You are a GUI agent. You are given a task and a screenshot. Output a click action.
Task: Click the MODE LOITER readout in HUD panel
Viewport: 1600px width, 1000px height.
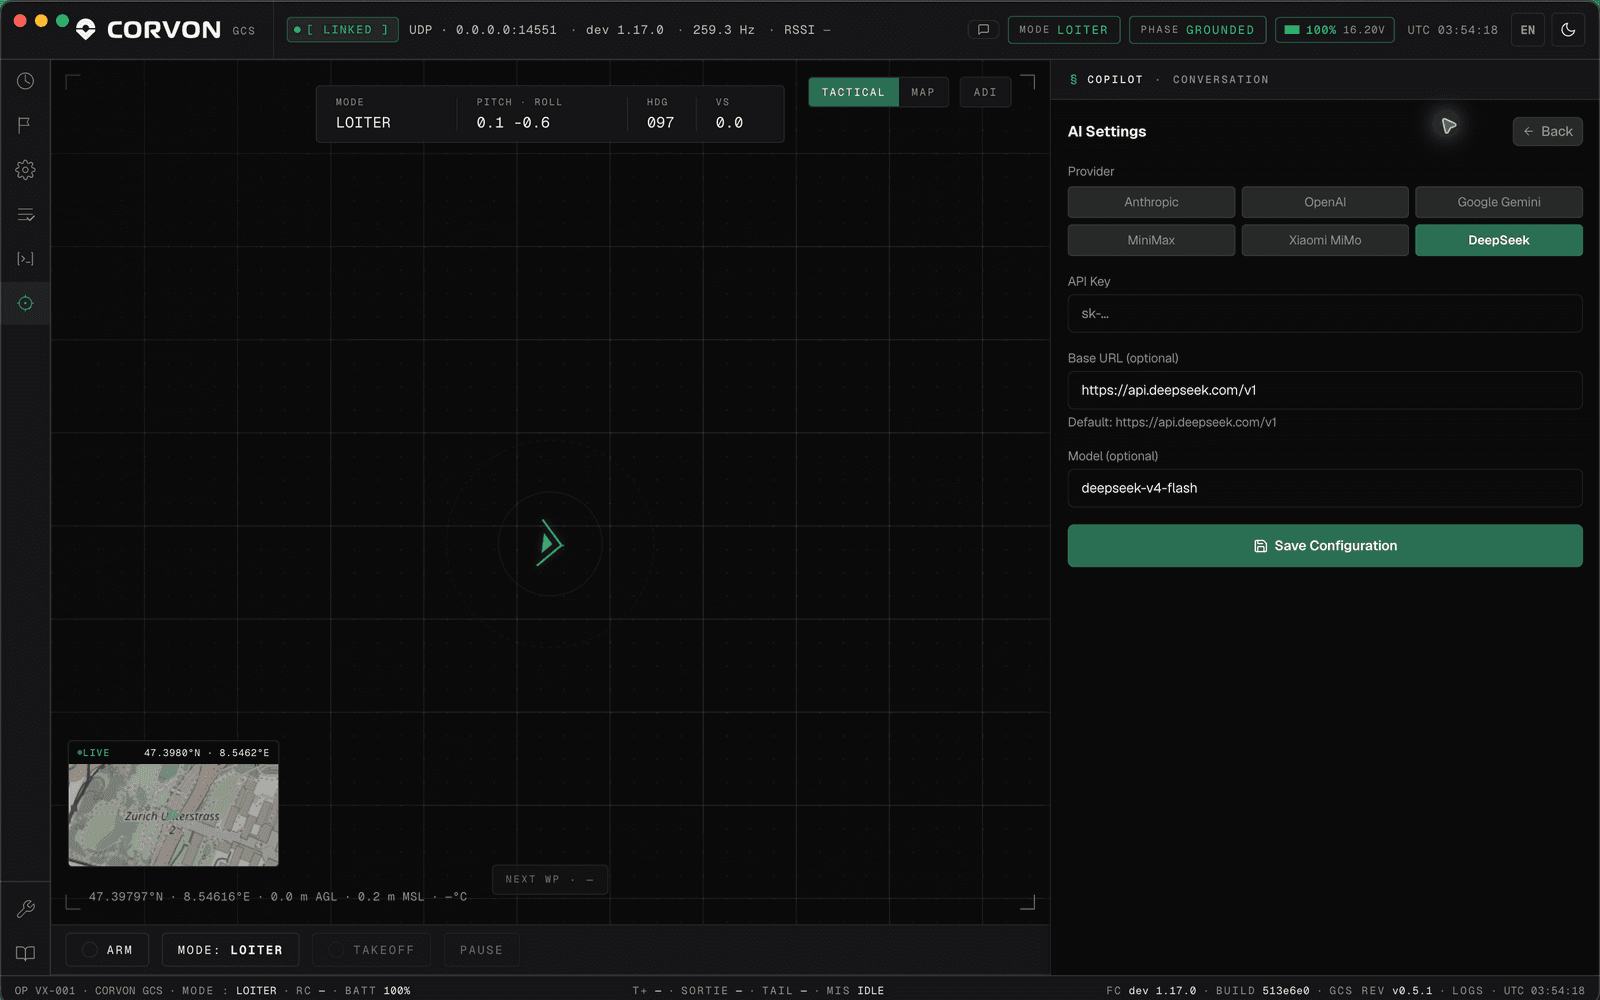coord(363,113)
